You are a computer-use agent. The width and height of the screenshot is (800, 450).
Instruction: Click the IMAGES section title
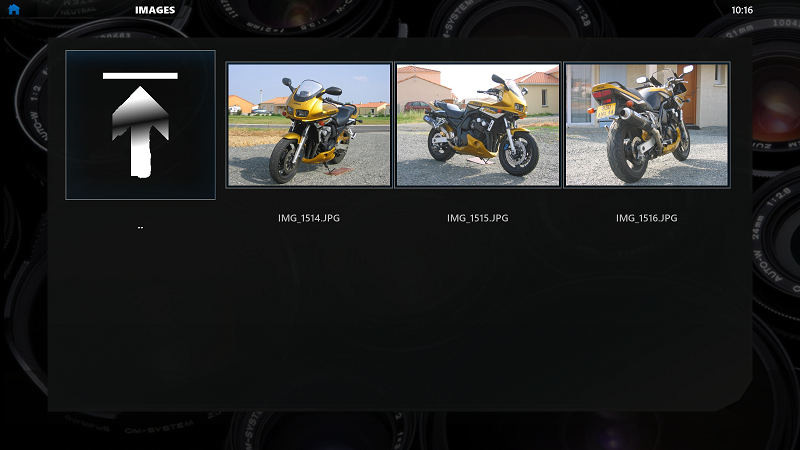(155, 10)
